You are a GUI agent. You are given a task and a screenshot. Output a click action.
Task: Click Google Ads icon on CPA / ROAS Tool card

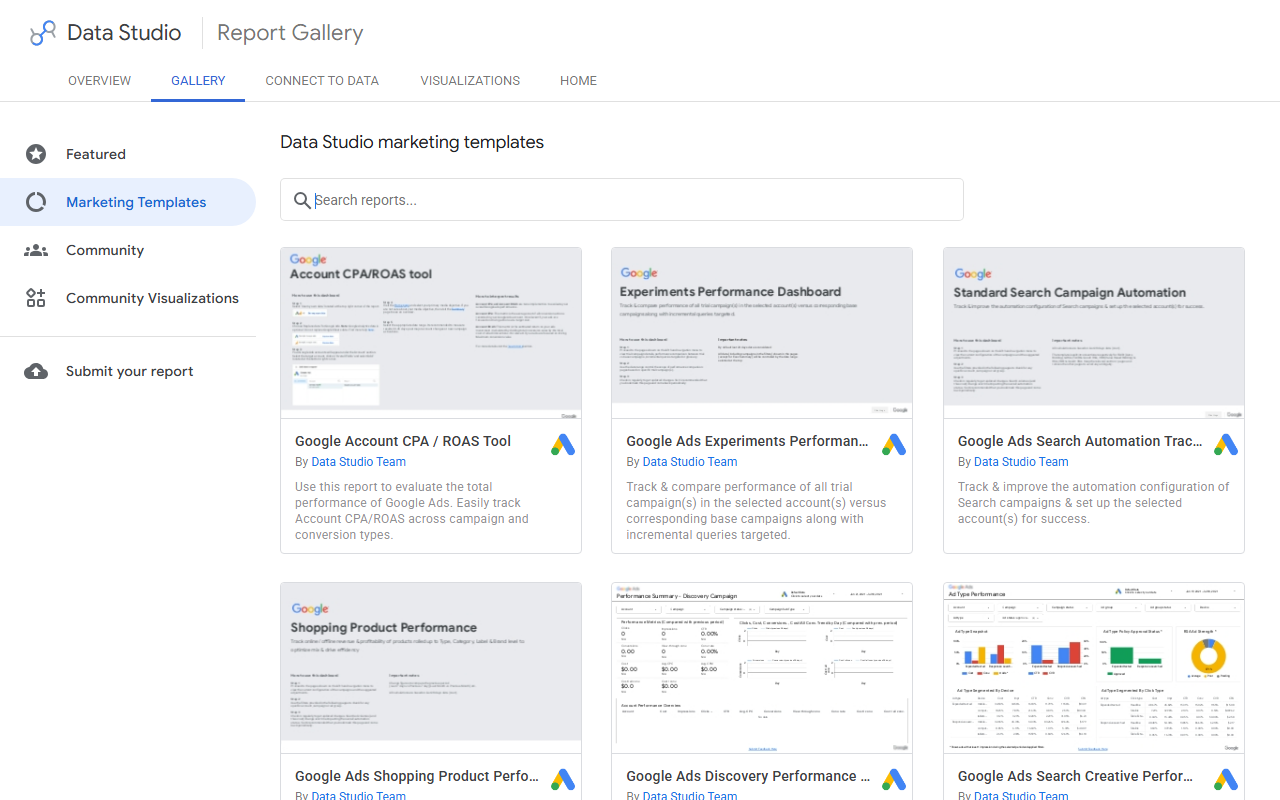[x=563, y=445]
